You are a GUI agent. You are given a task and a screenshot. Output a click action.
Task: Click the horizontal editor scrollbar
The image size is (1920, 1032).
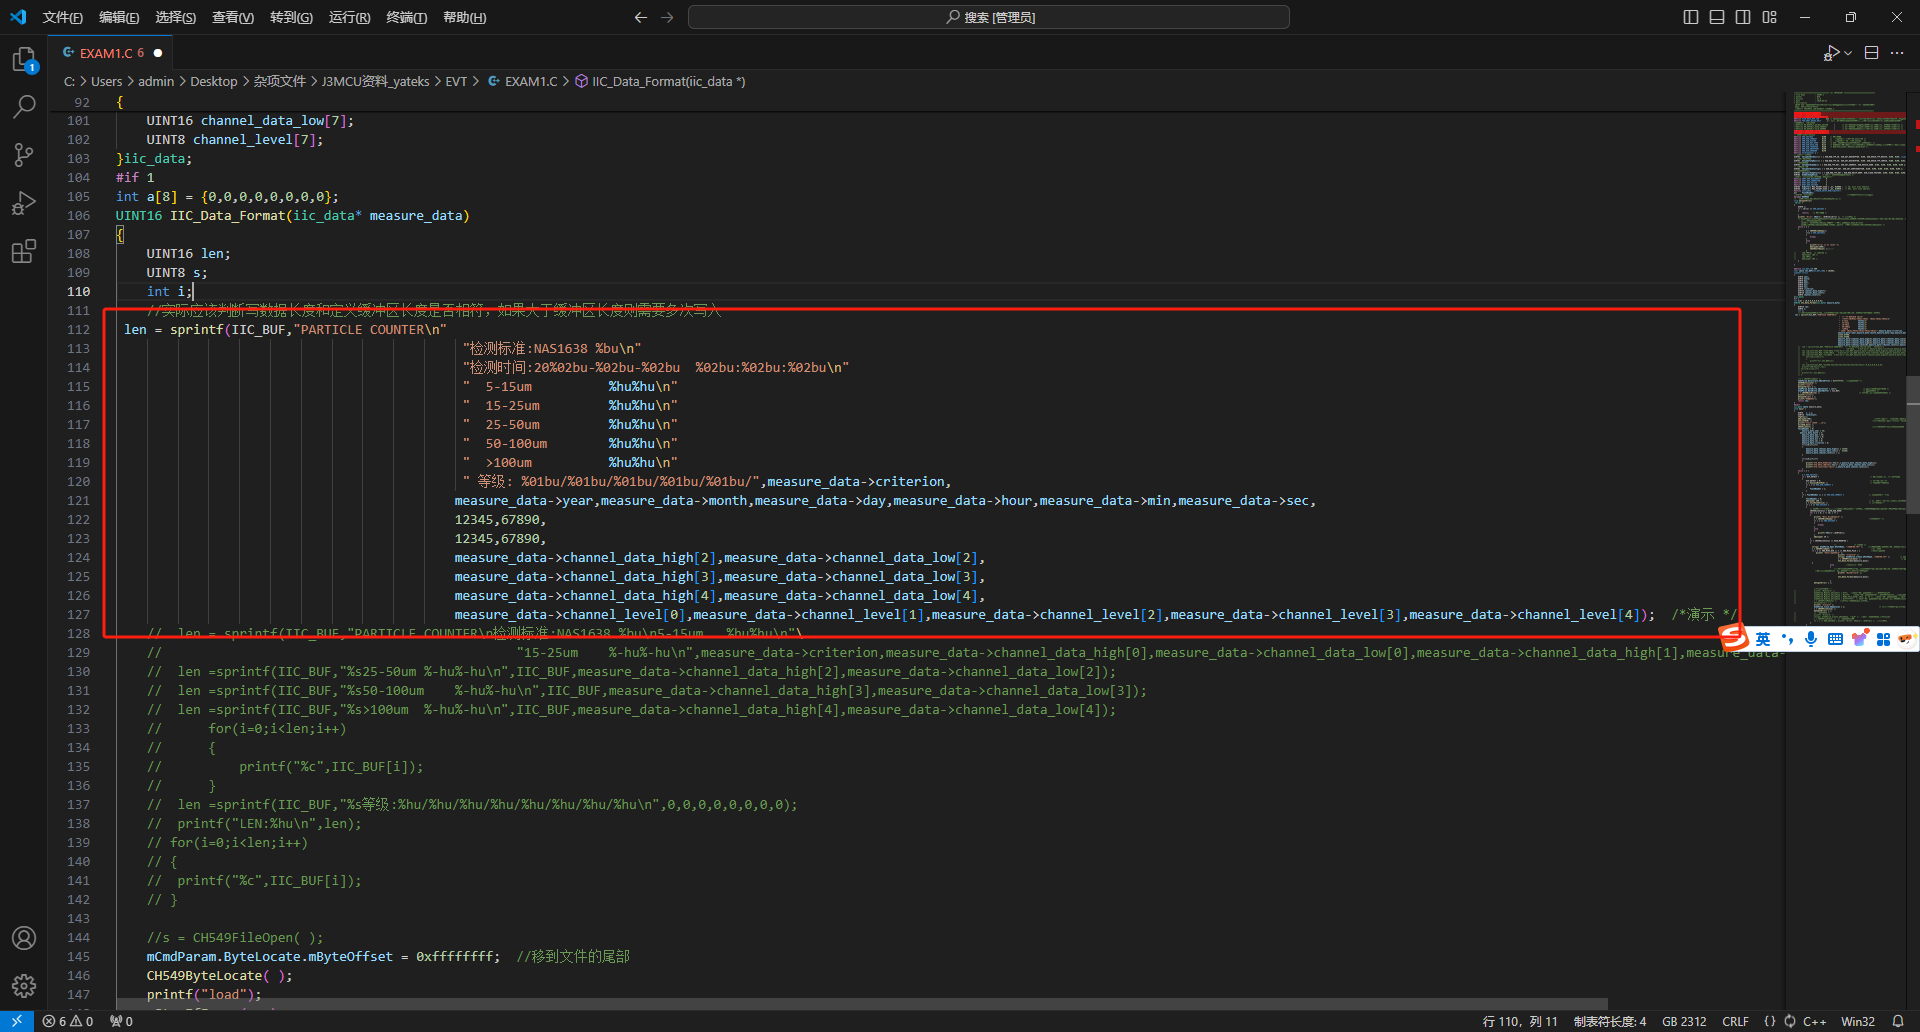tap(861, 1004)
